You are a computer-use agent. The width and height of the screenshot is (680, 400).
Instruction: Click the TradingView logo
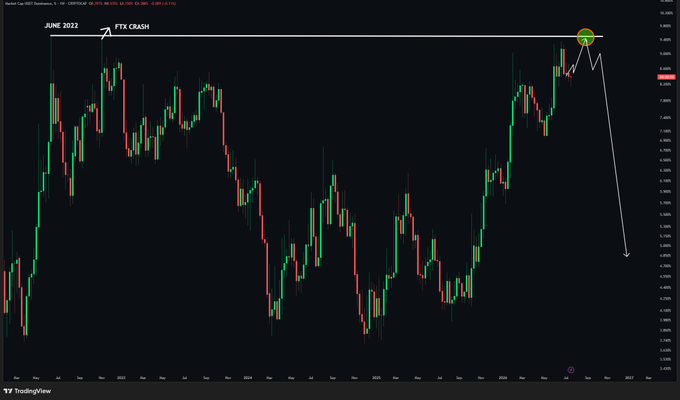(27, 391)
